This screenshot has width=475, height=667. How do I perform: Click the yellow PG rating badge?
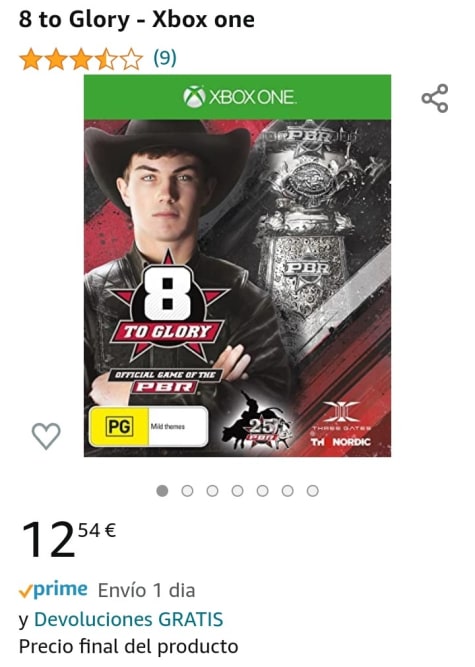click(119, 426)
